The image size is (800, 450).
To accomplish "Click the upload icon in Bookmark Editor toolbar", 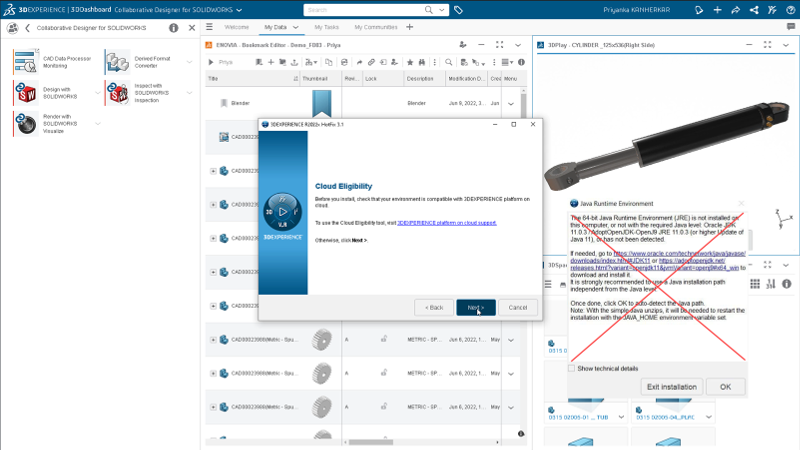I will [294, 62].
